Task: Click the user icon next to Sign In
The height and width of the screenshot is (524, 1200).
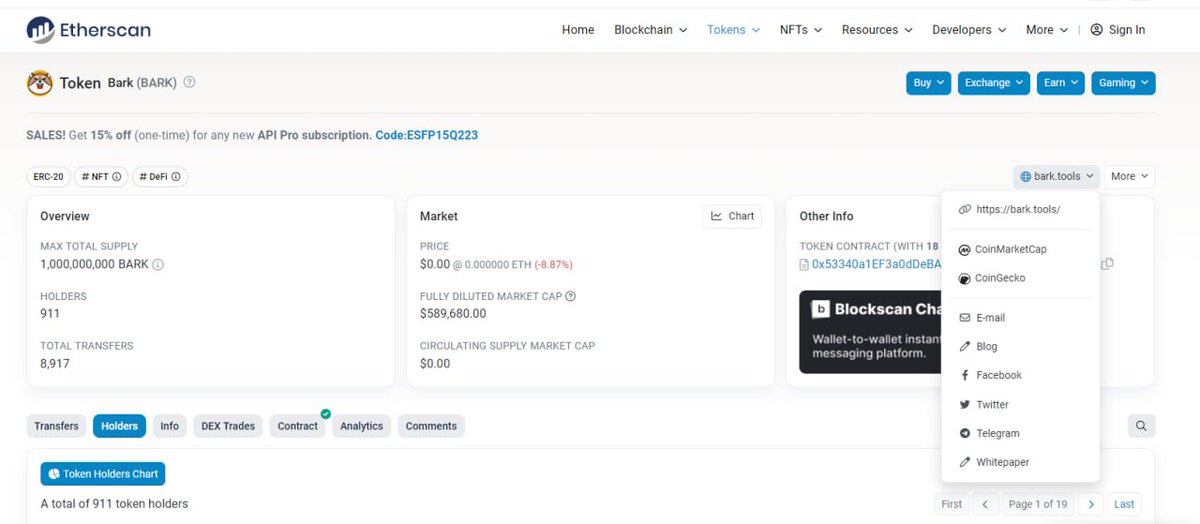Action: click(1097, 30)
